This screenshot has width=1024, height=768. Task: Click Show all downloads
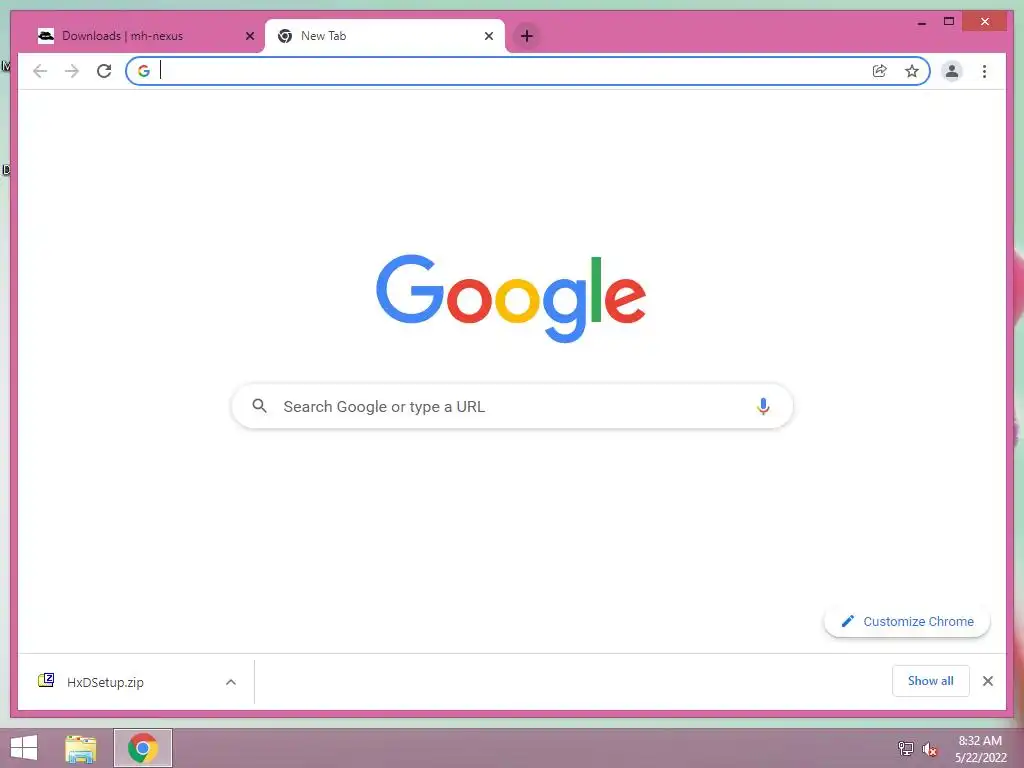pos(931,681)
